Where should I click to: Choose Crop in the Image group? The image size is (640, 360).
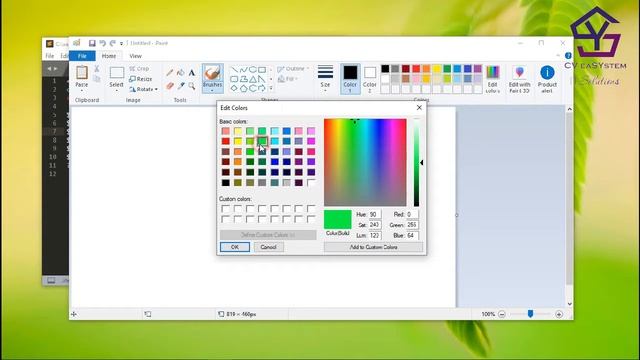[139, 69]
